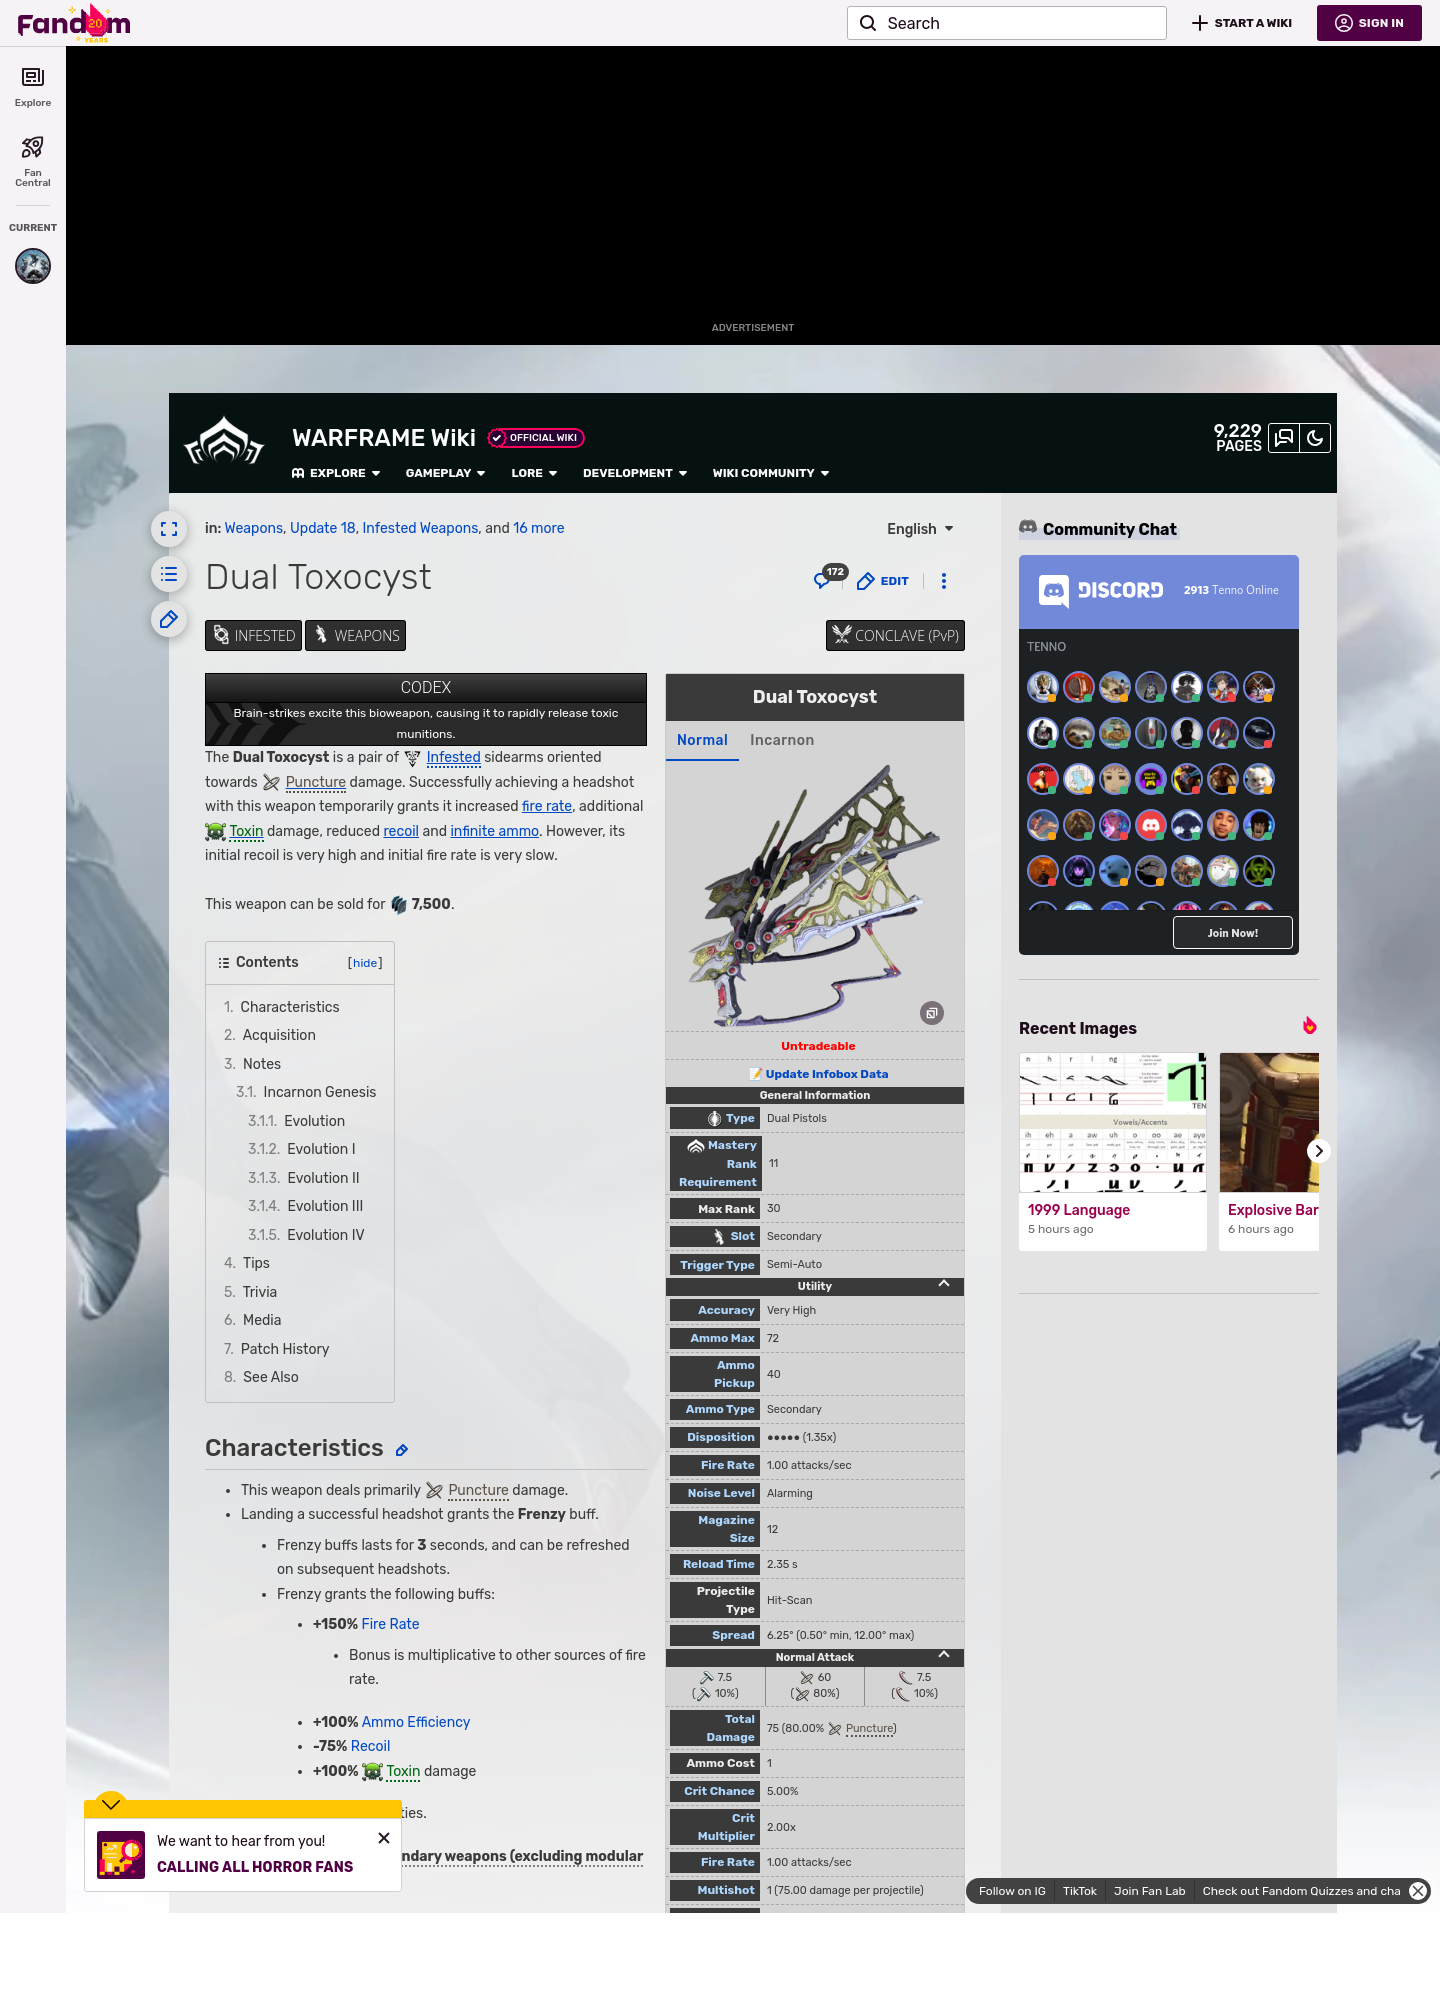Viewport: 1440px width, 2000px height.
Task: Open the Explore sidebar icon
Action: 33,87
